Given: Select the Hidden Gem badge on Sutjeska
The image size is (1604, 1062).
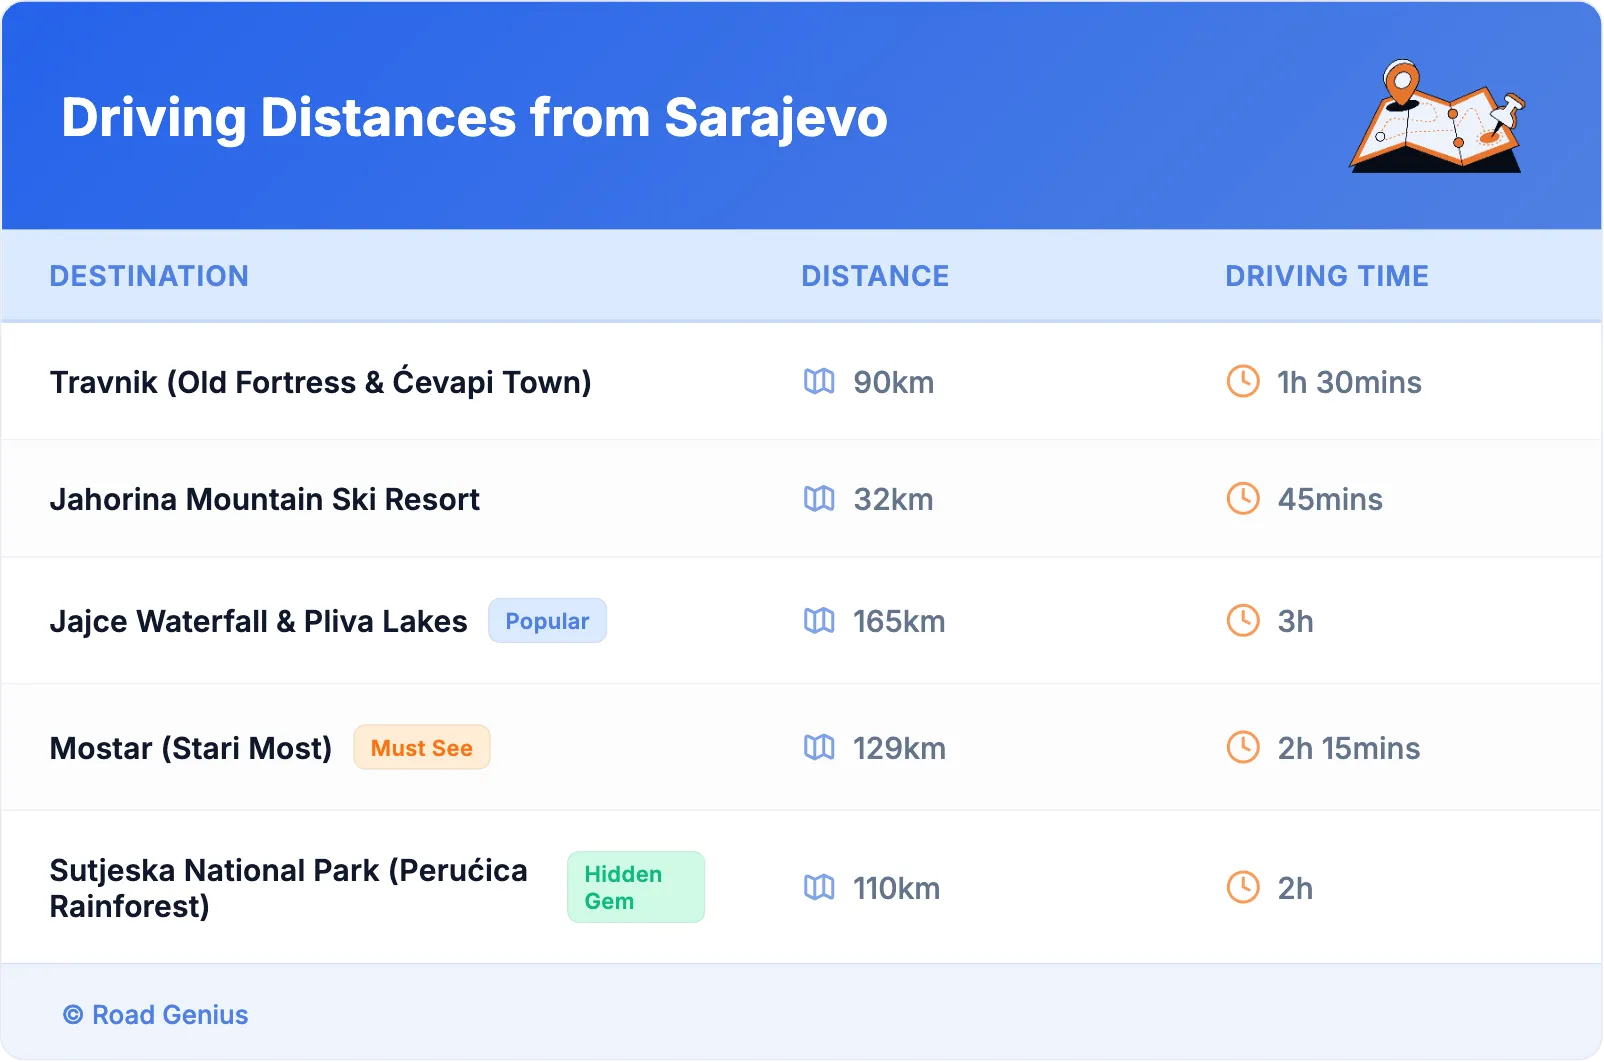Looking at the screenshot, I should click(x=635, y=887).
